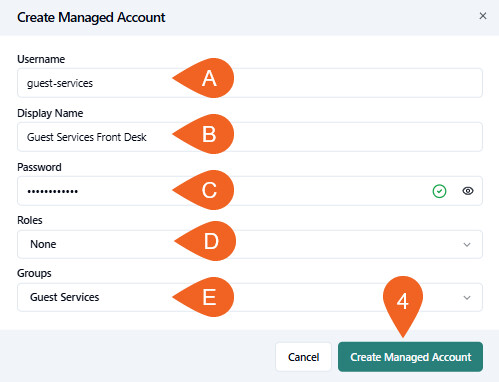Open the Groups dropdown showing Guest Services
The height and width of the screenshot is (382, 499).
(250, 297)
